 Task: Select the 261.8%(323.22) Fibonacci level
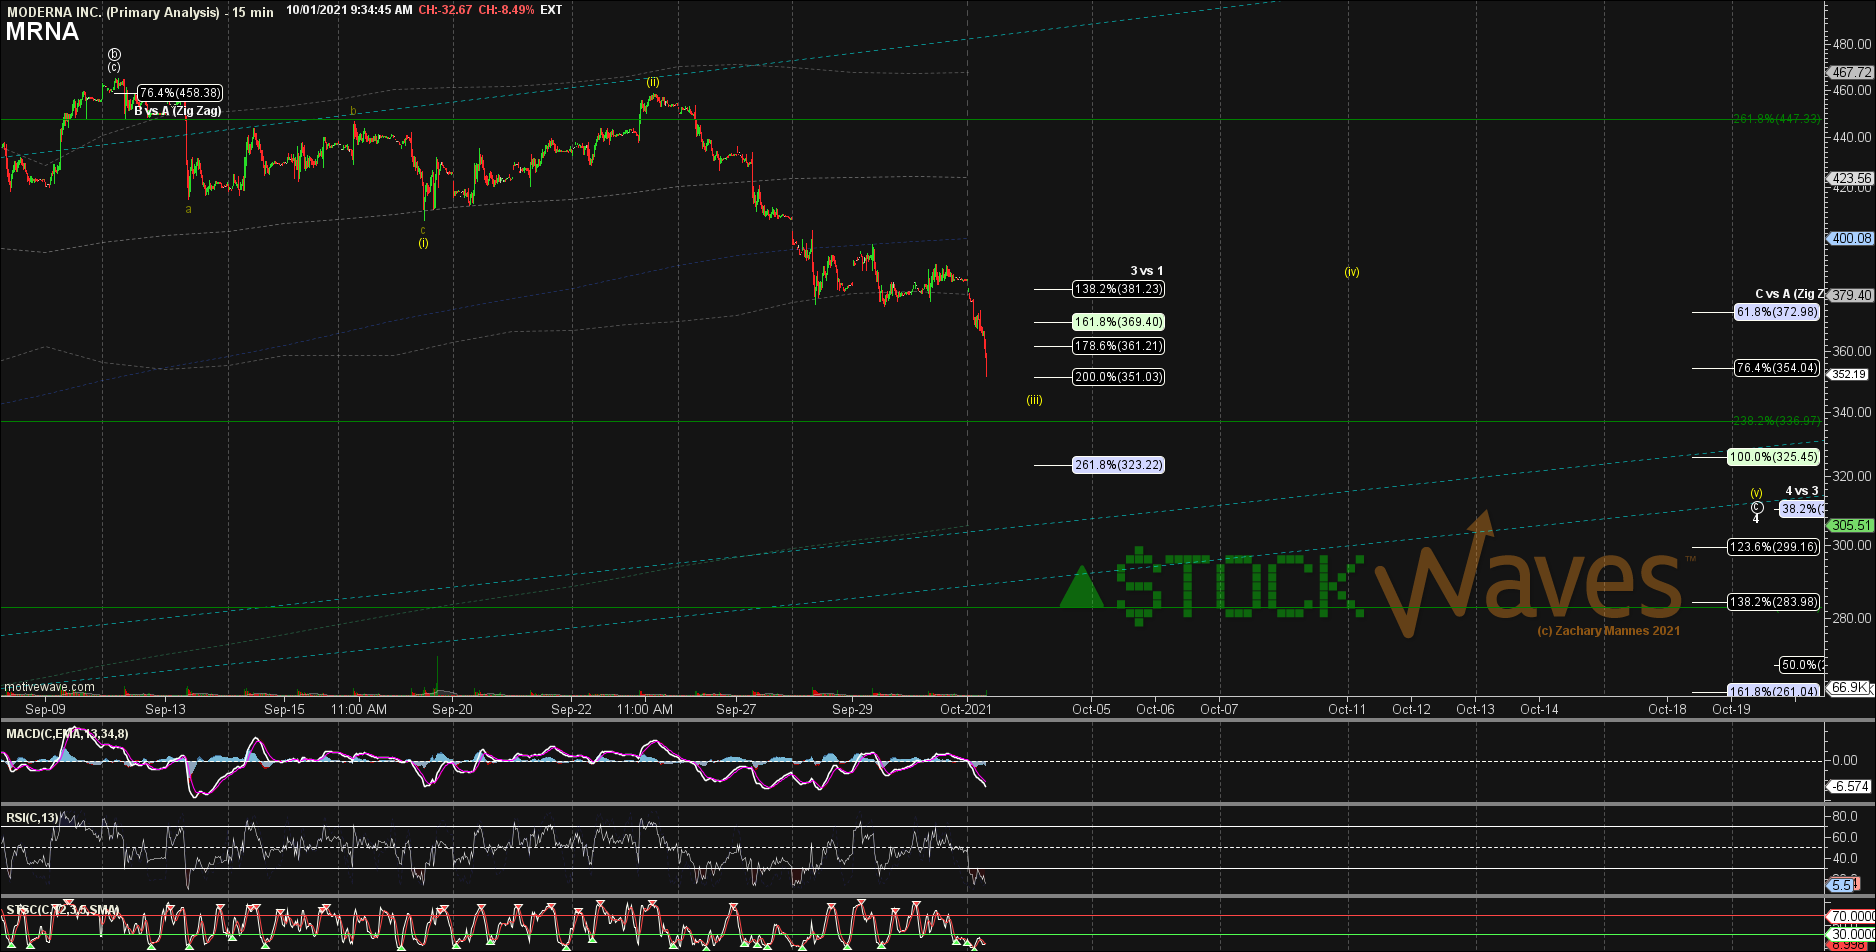(x=1118, y=465)
